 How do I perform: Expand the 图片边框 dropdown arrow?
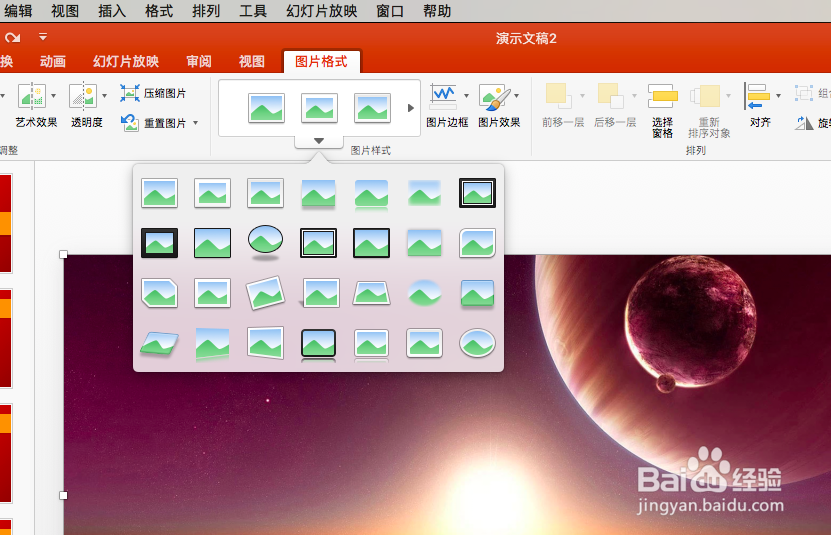[466, 96]
